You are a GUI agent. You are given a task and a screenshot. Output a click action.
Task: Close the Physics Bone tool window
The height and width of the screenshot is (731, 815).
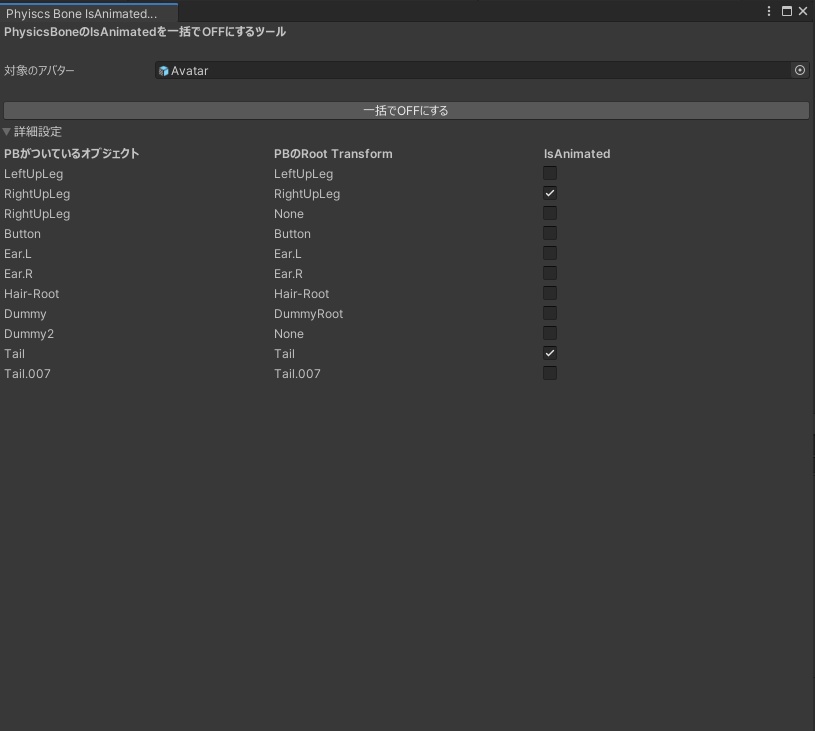pos(803,11)
